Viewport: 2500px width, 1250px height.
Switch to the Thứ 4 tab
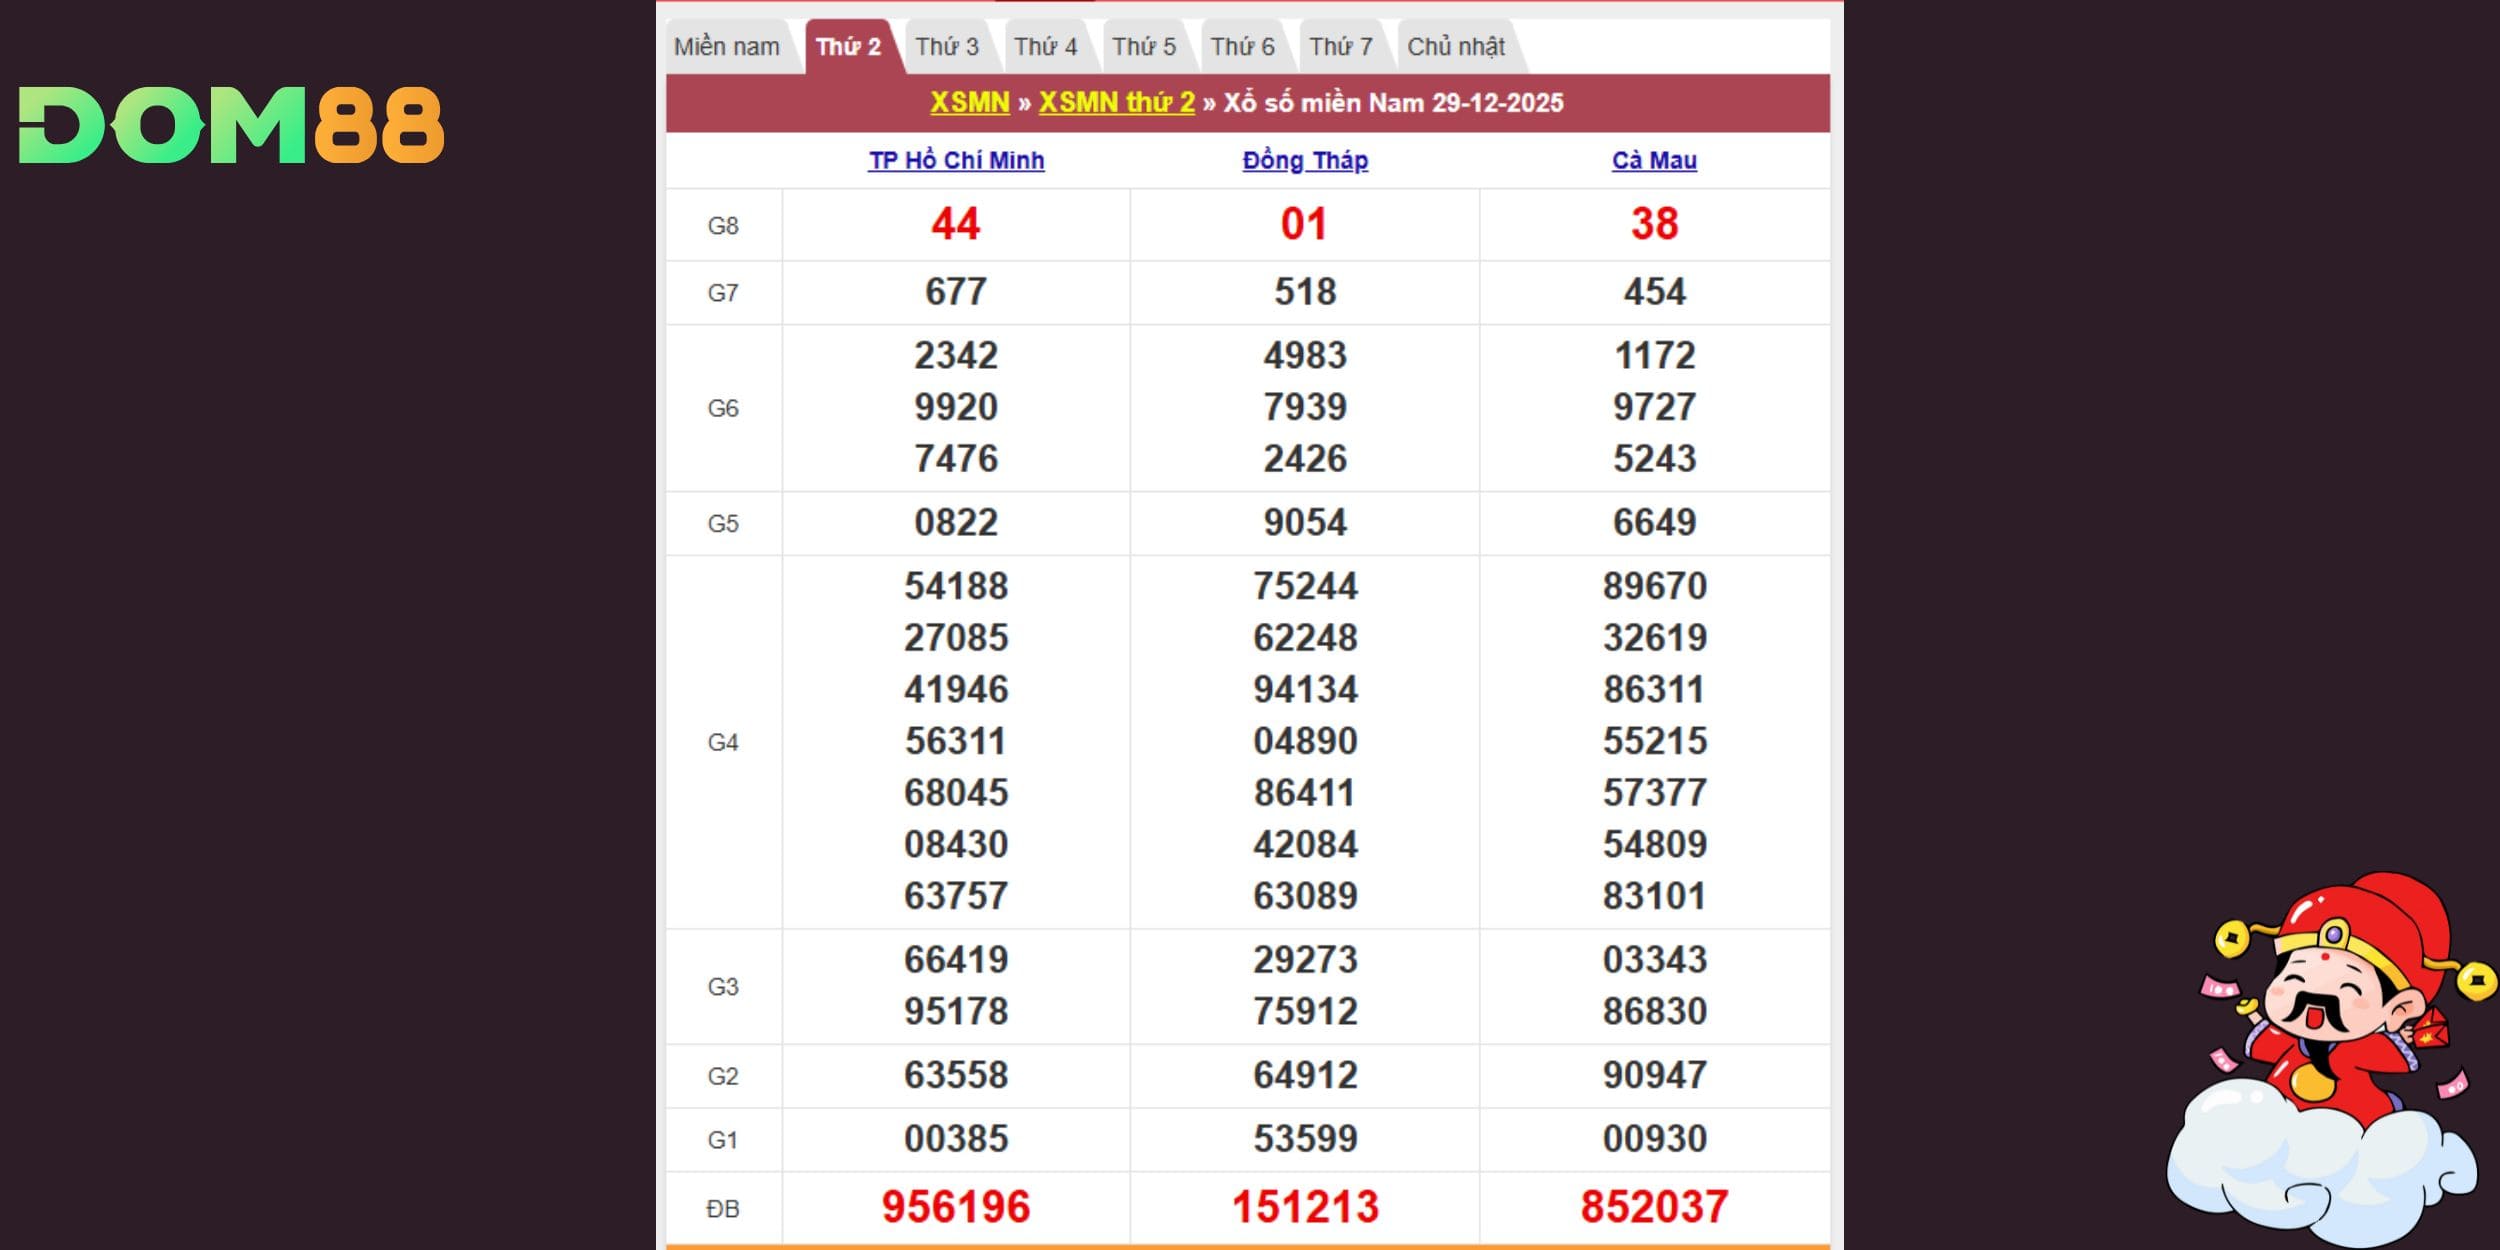(1045, 47)
